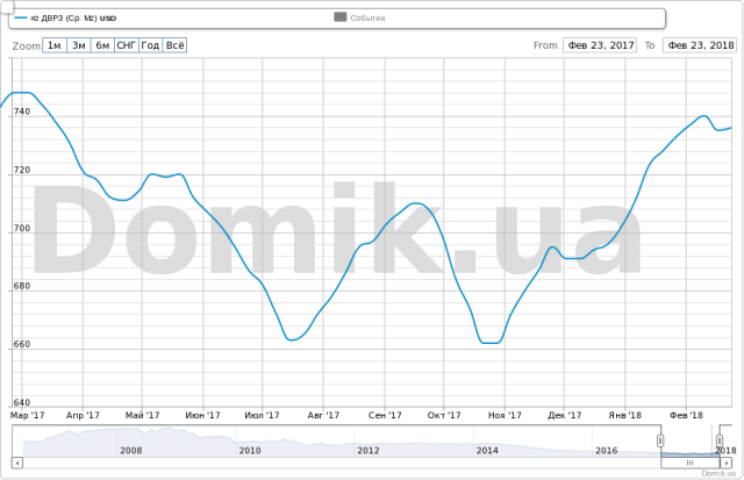Viewport: 744px width, 480px height.
Task: Click the 700 value axis label
Action: pyautogui.click(x=22, y=228)
